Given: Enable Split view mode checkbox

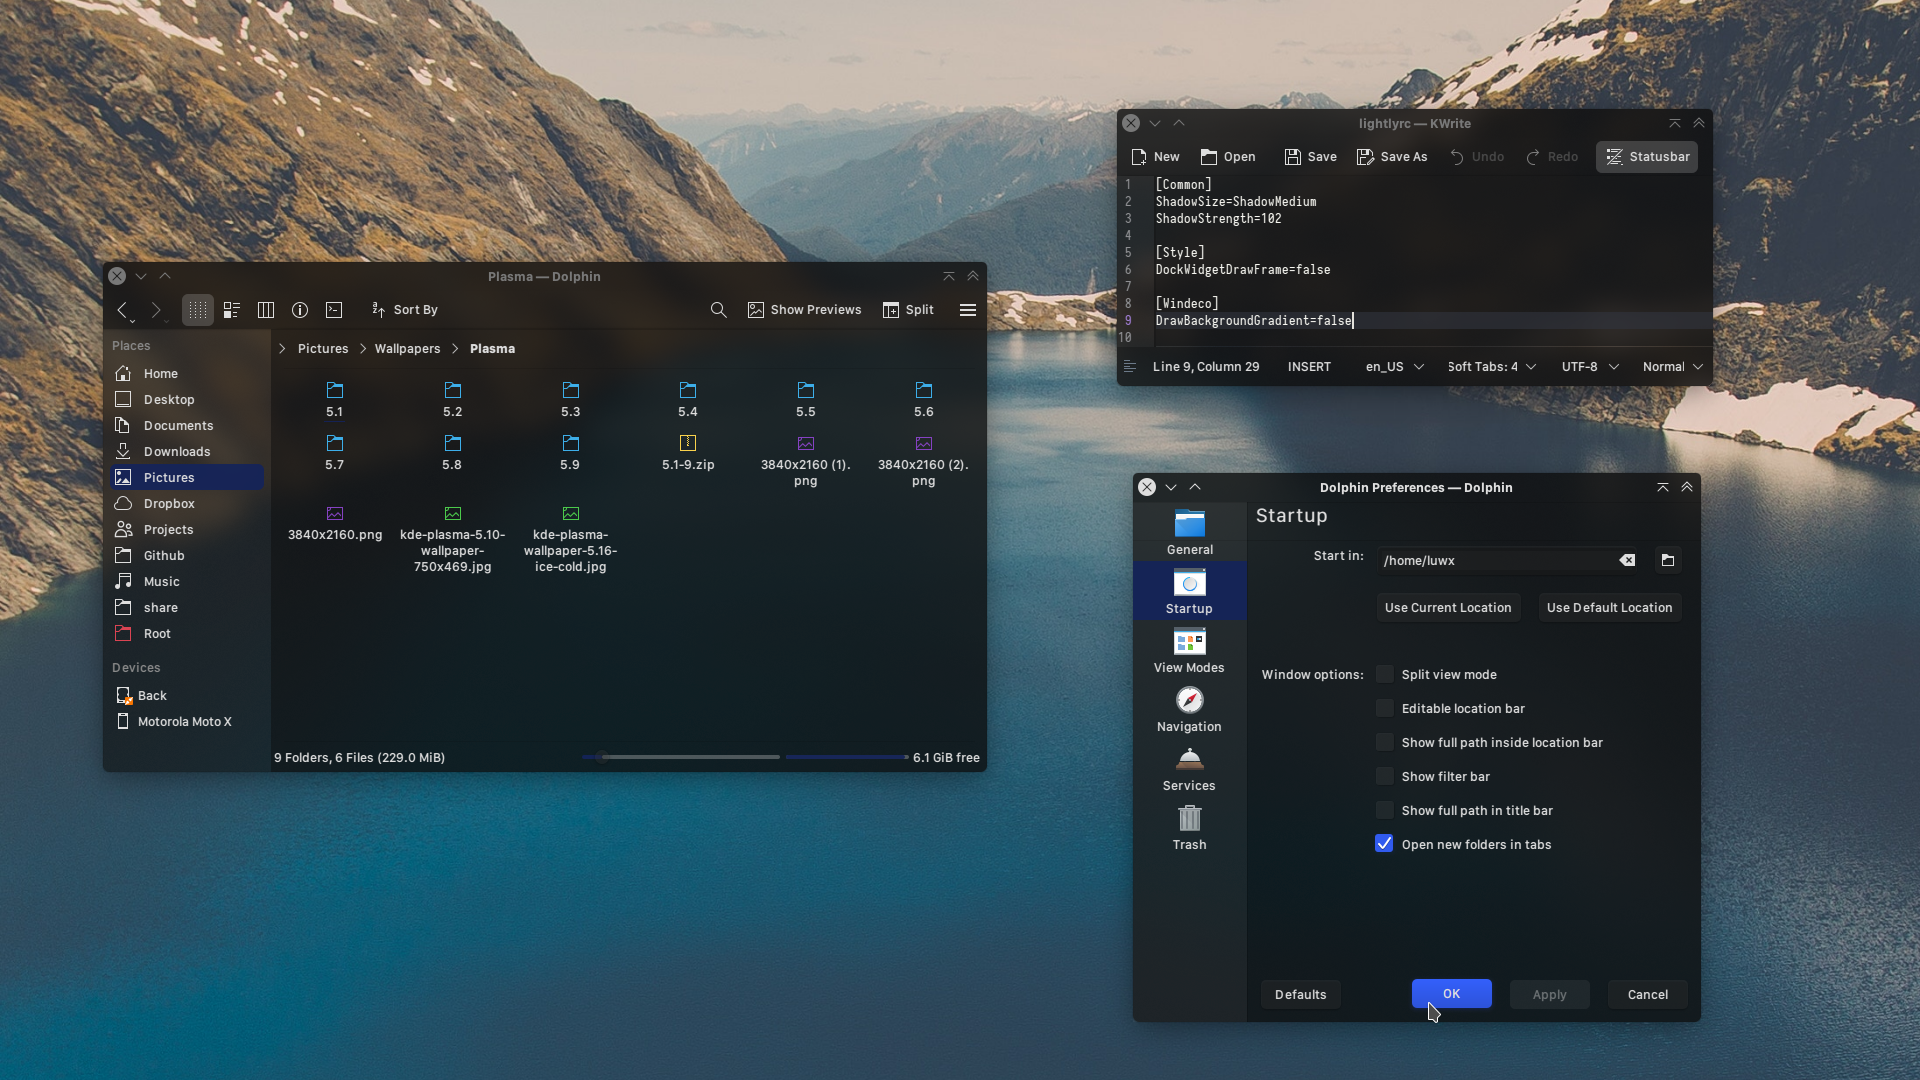Looking at the screenshot, I should coord(1384,674).
